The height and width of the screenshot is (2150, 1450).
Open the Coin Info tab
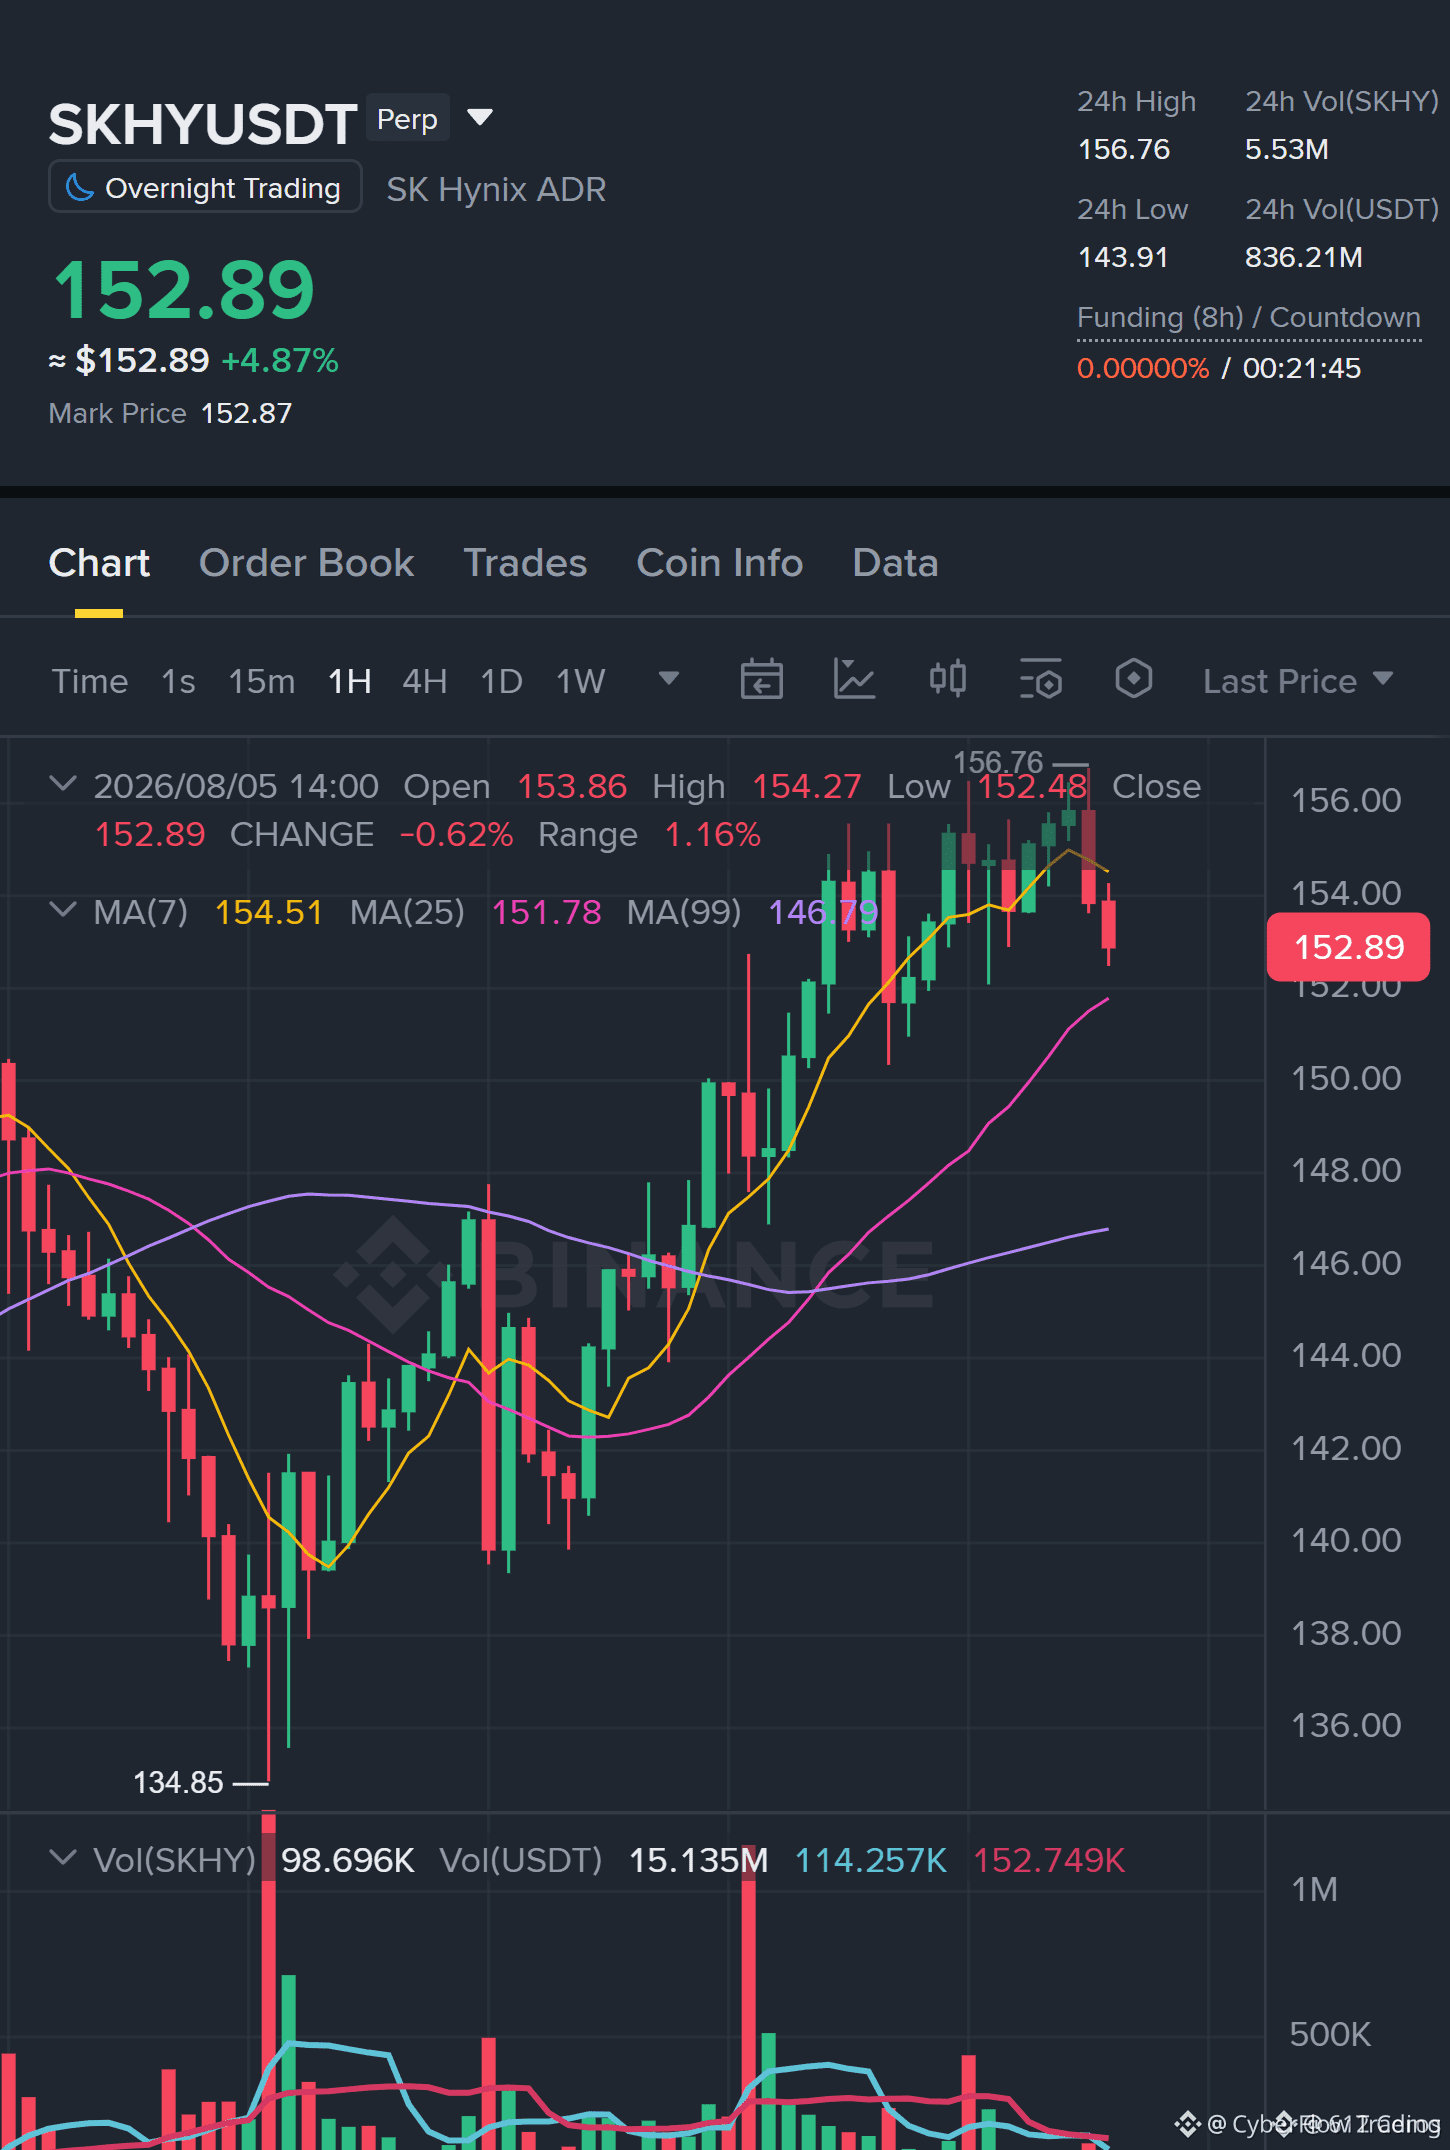[720, 563]
